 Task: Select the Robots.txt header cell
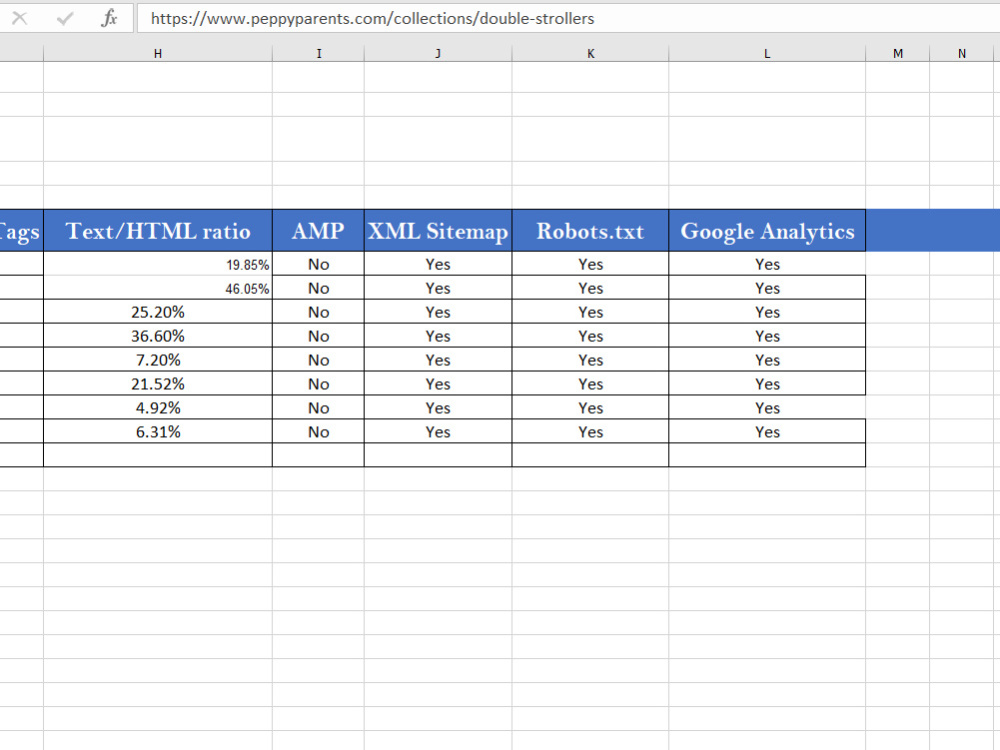591,231
